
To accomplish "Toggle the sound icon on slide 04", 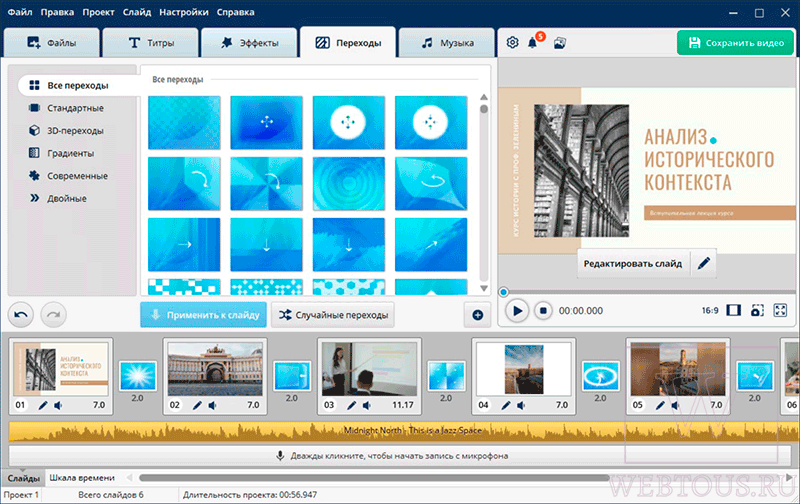I will coord(521,405).
